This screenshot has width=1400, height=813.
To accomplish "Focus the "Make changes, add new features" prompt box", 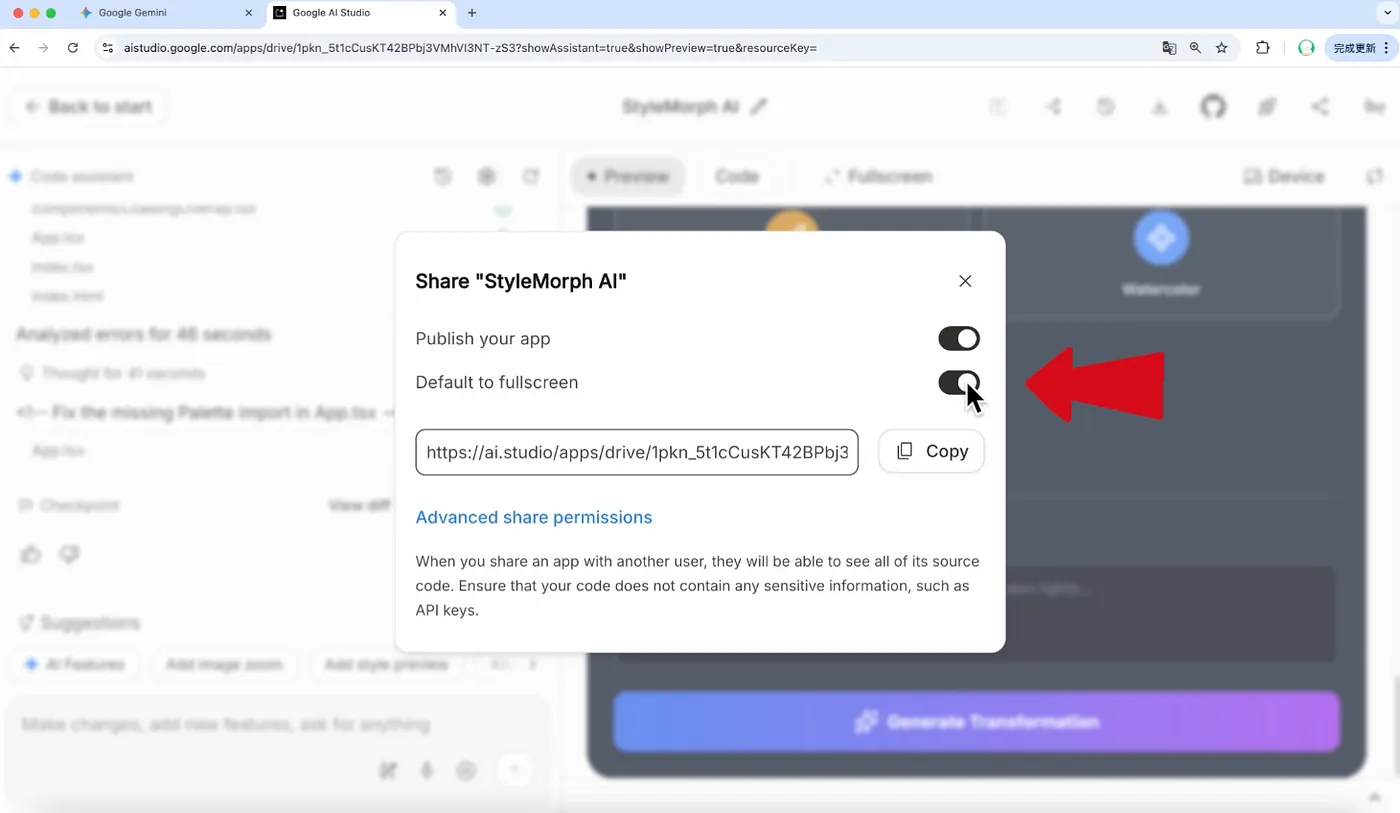I will click(276, 725).
